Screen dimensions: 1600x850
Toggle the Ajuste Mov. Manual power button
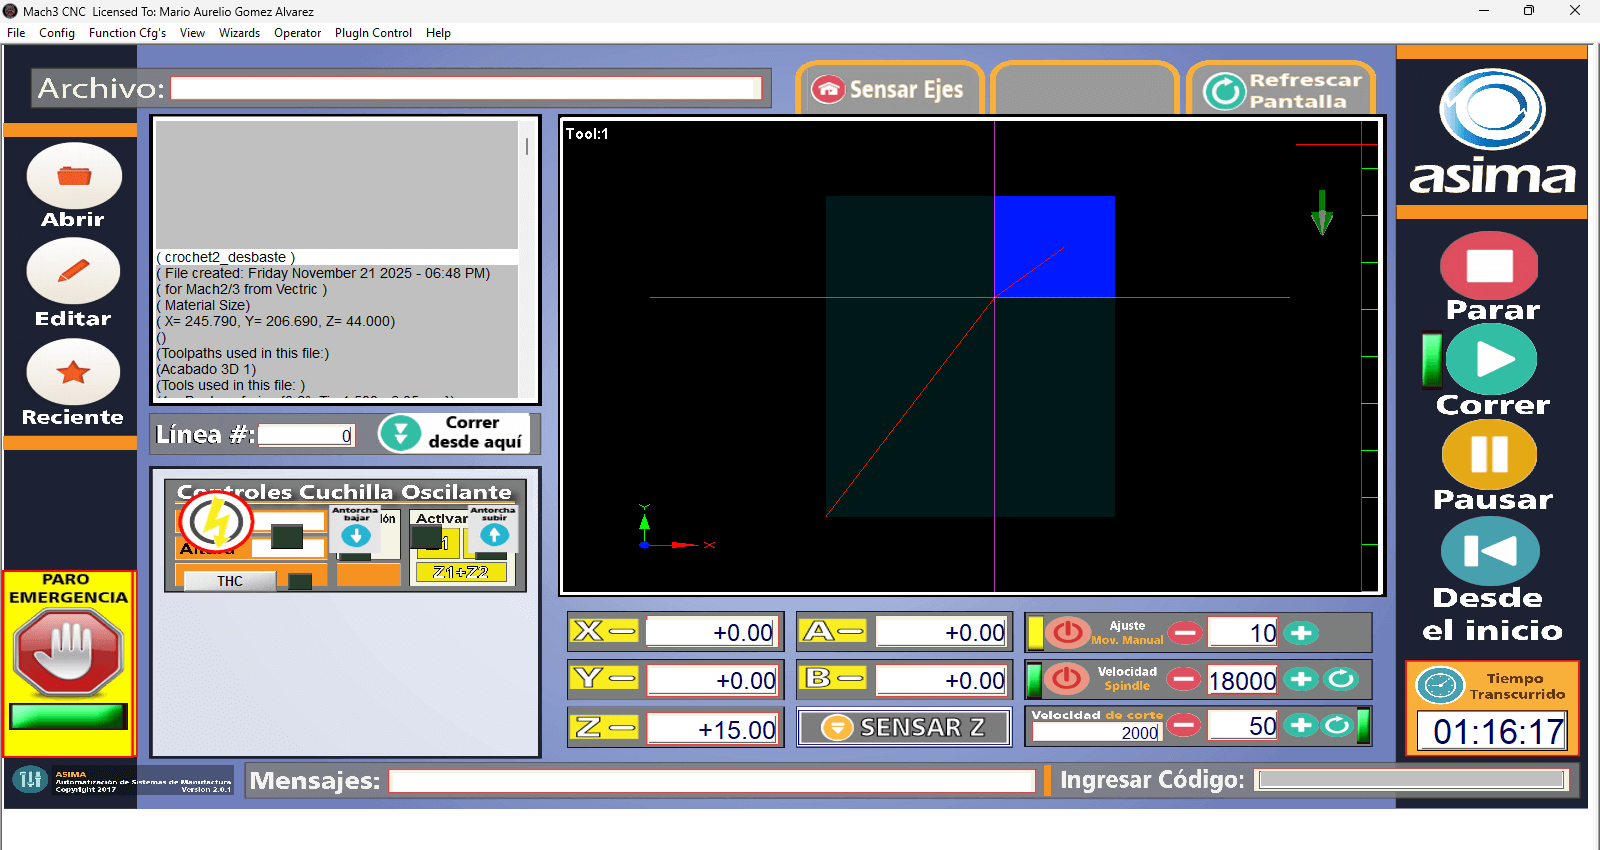1067,632
